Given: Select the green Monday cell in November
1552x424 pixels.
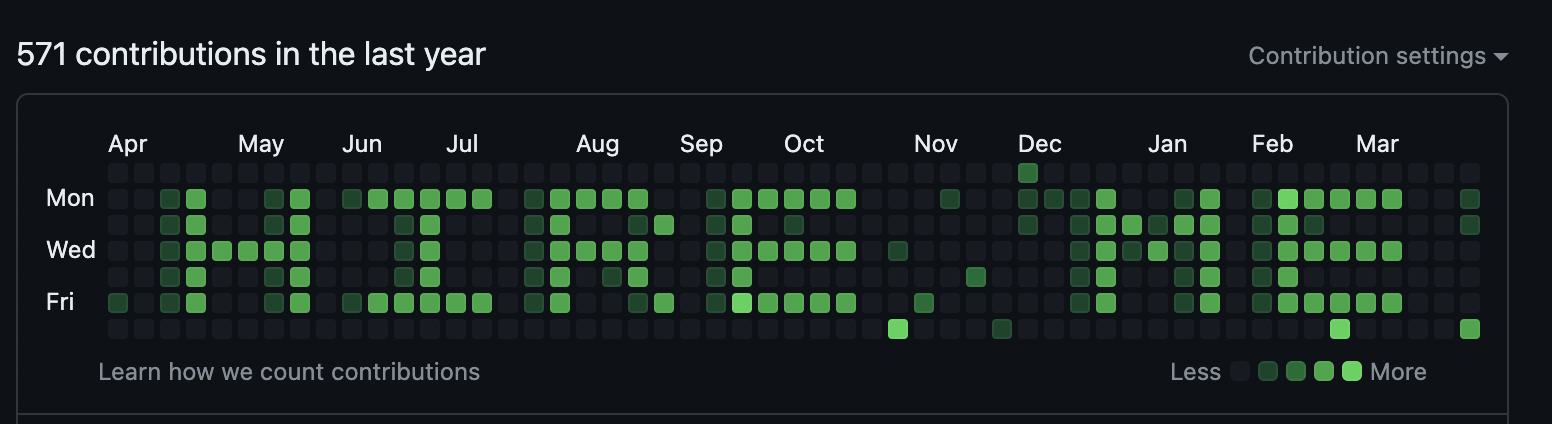Looking at the screenshot, I should [950, 199].
